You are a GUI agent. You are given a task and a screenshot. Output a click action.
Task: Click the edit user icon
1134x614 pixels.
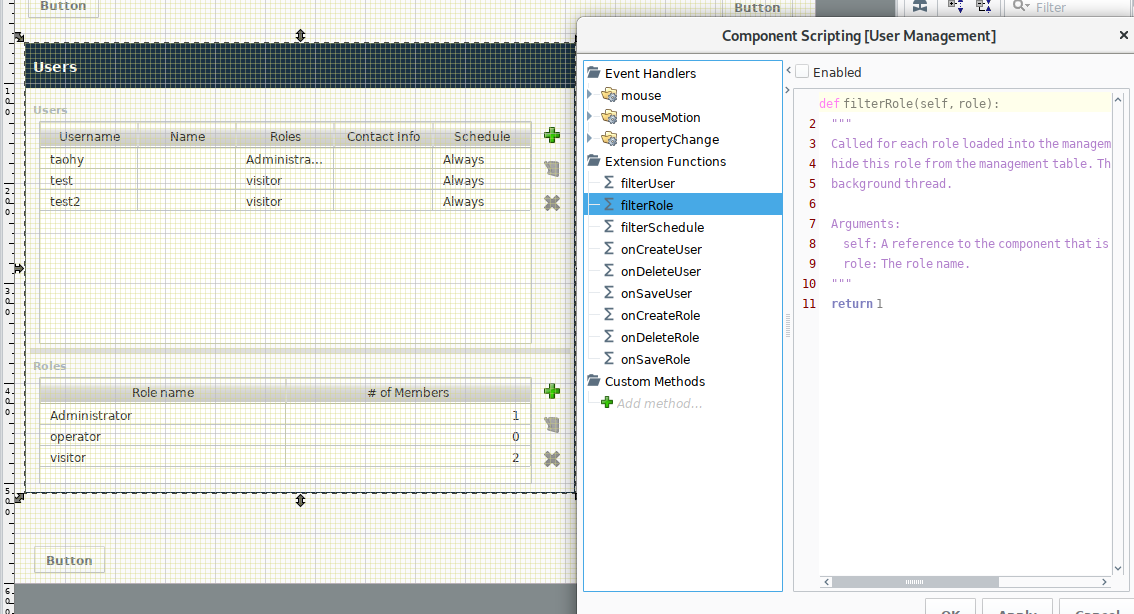(x=551, y=169)
